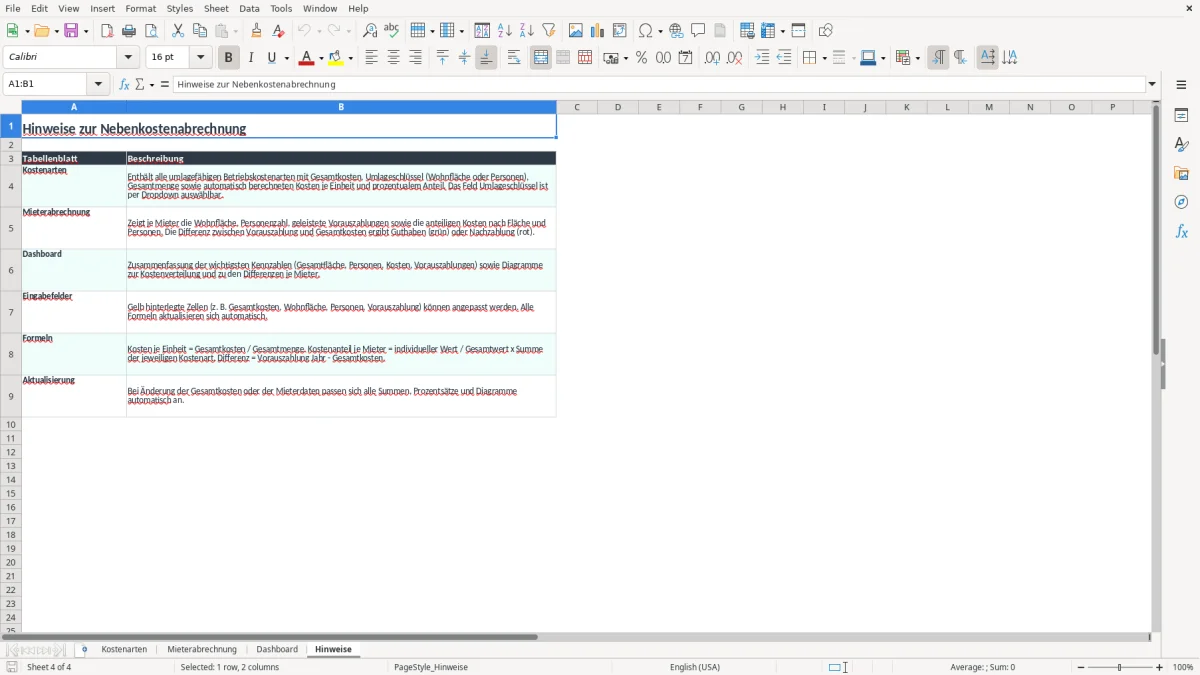
Task: Click the Zoom In plus button
Action: (x=1160, y=667)
